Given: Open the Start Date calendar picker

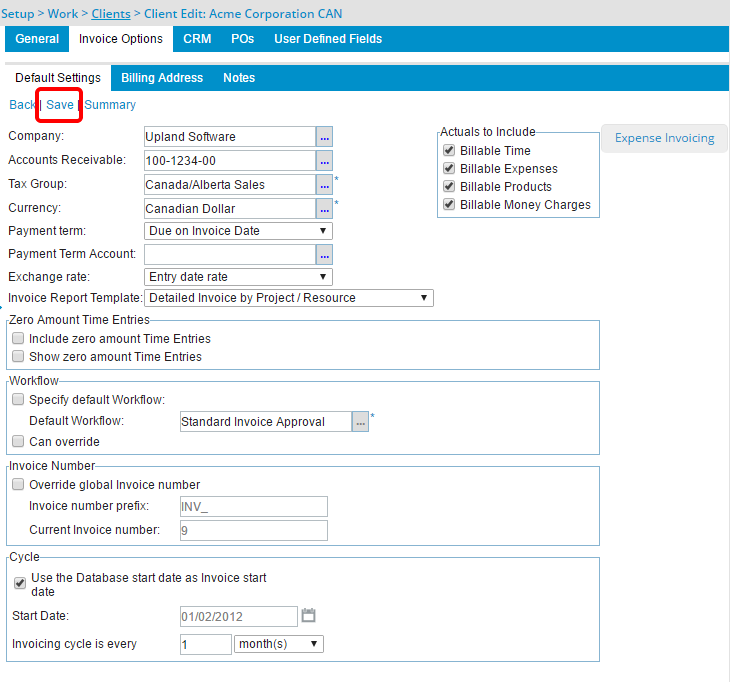Looking at the screenshot, I should [309, 616].
